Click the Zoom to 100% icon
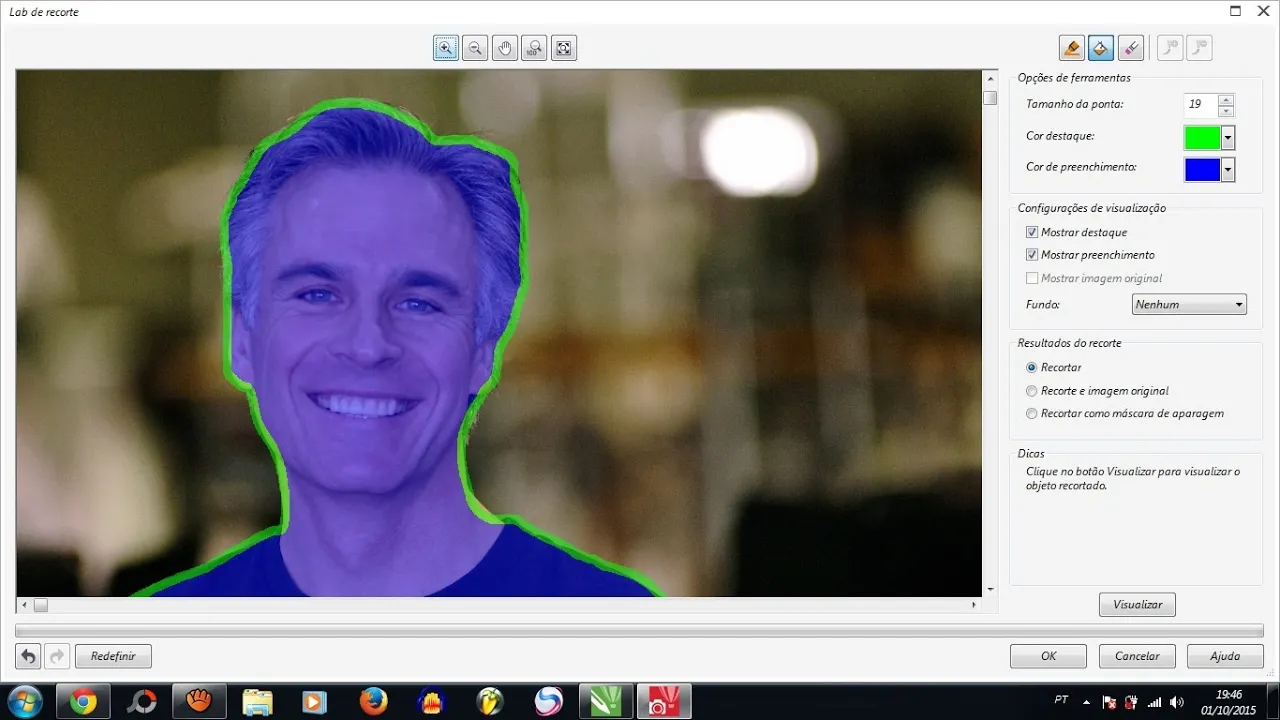The width and height of the screenshot is (1280, 720). pyautogui.click(x=534, y=48)
